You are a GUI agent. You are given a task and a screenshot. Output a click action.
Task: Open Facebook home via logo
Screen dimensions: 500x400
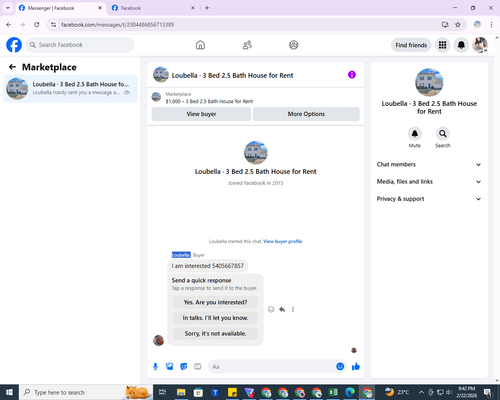coord(14,45)
